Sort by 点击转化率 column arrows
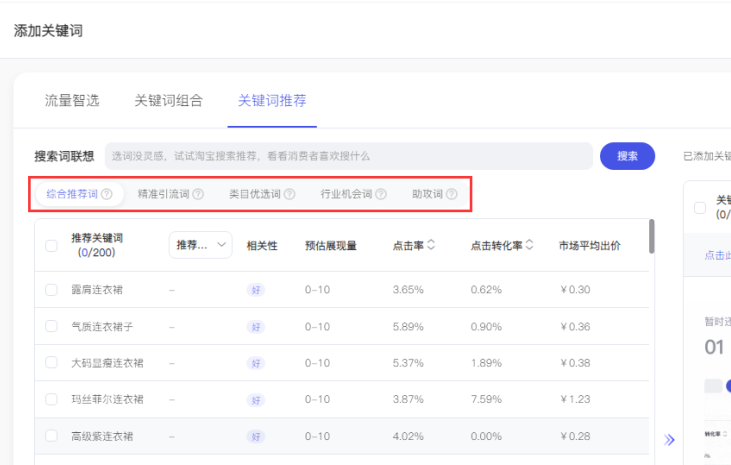731x465 pixels. [x=530, y=245]
